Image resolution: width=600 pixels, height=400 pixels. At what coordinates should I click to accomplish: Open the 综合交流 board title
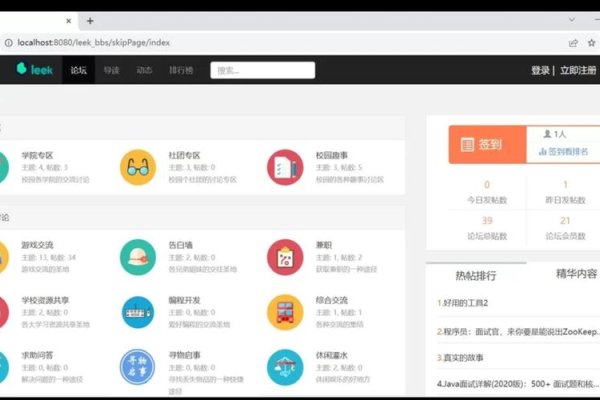331,300
